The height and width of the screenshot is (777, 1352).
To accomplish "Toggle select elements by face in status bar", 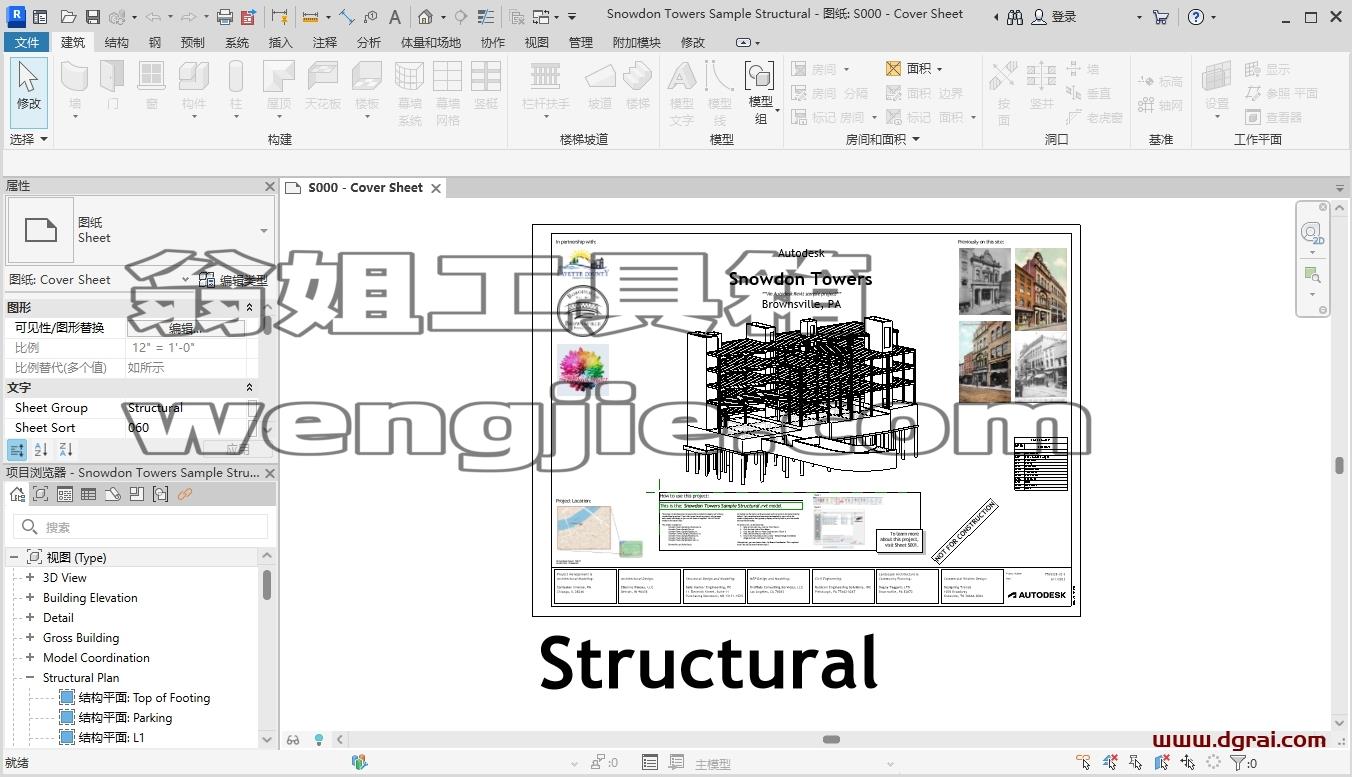I will pos(1162,762).
